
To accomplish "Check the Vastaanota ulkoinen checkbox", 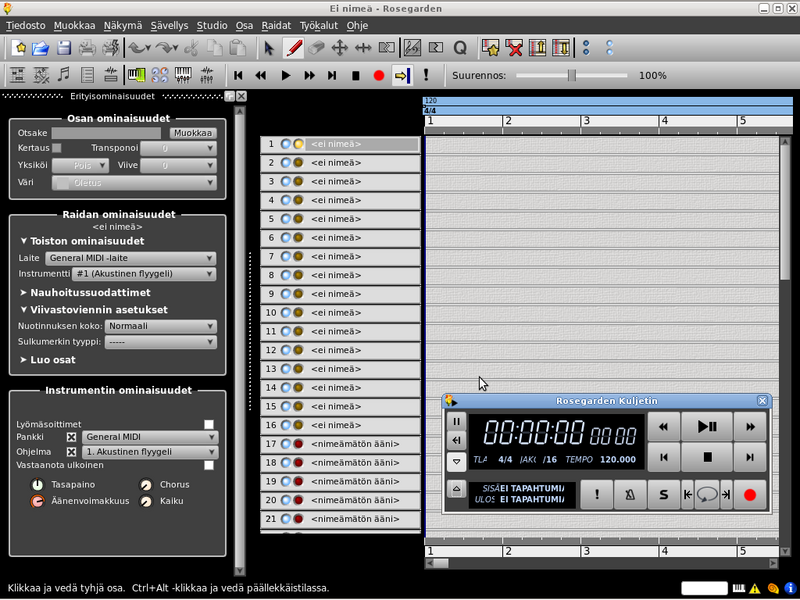I will tap(209, 465).
